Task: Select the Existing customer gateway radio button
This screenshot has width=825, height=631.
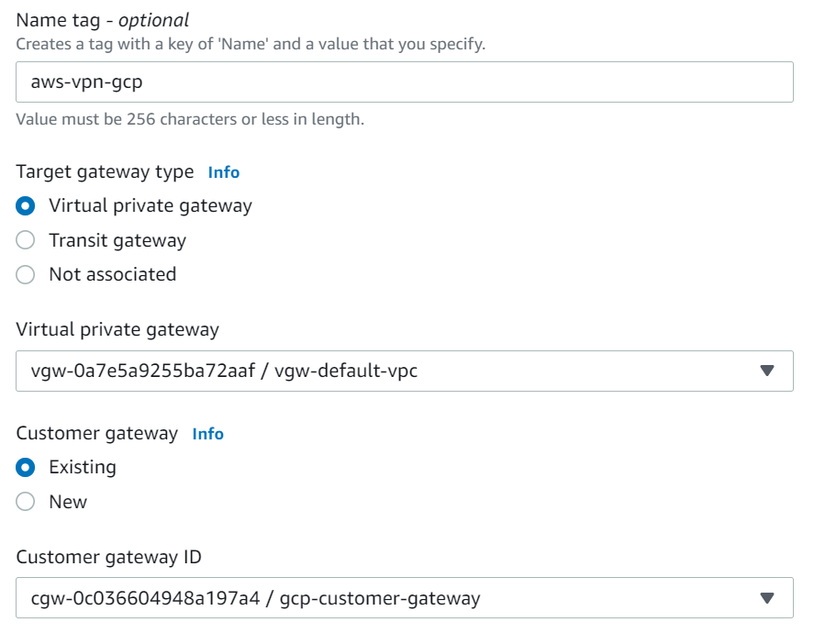Action: [x=27, y=467]
